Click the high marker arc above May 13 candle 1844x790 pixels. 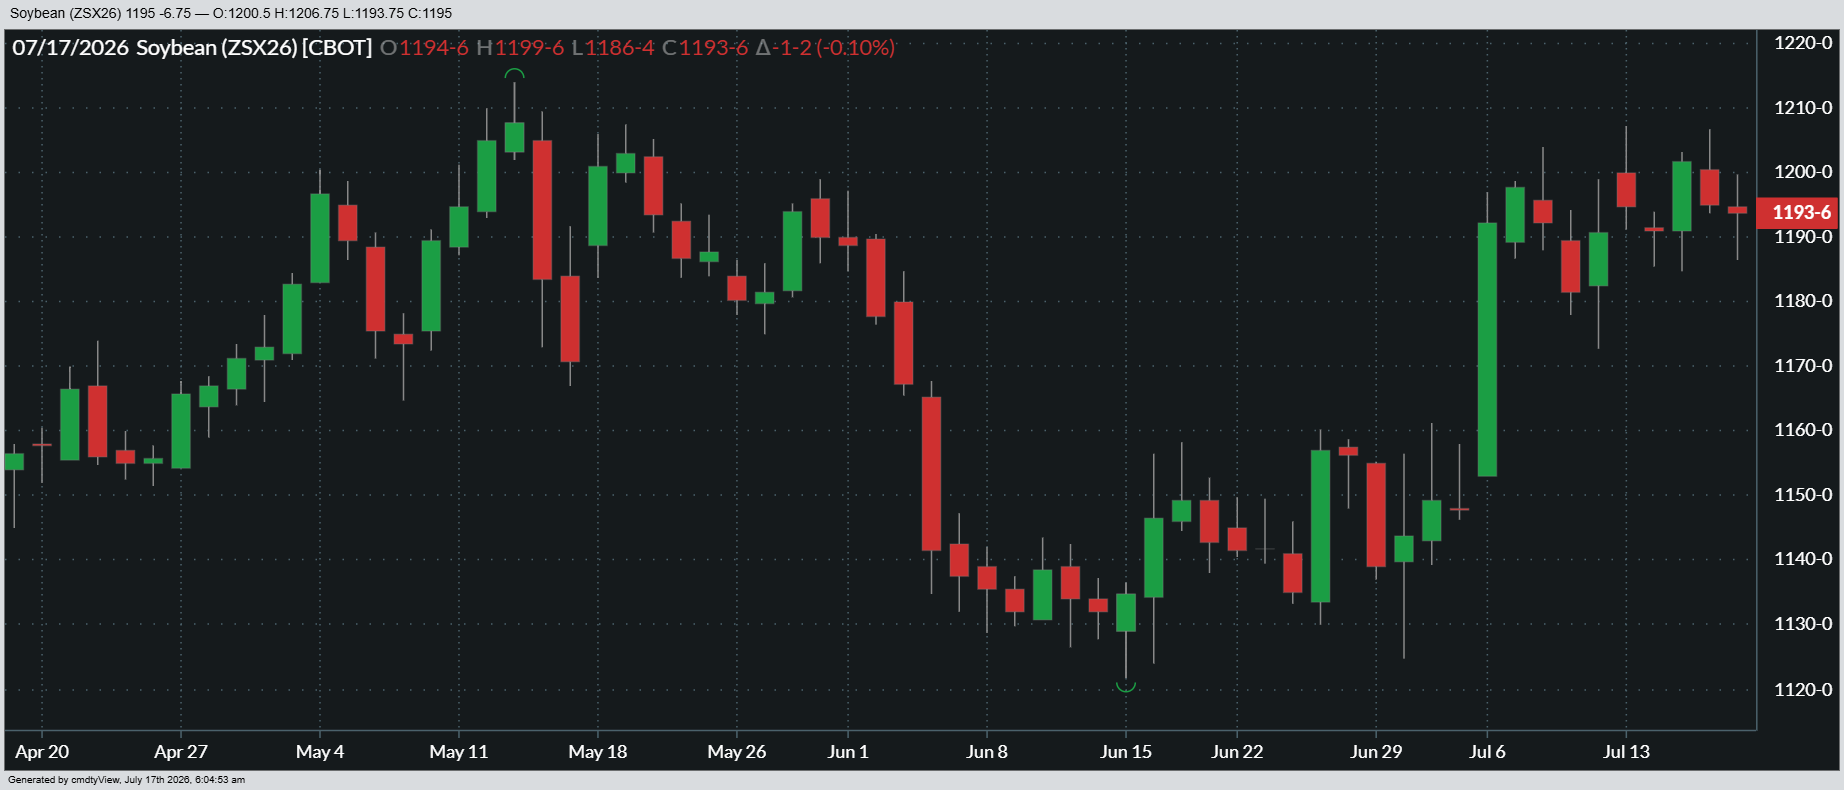514,74
